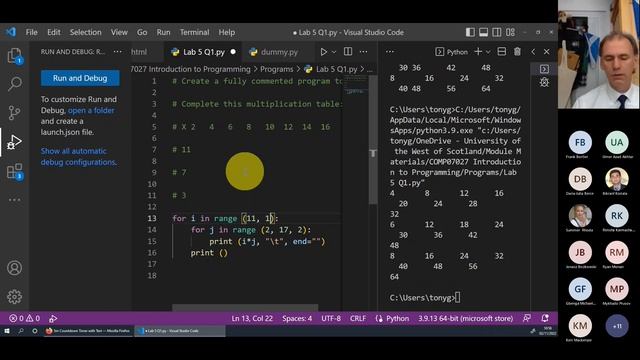Click the +11 participants avatar
640x360 pixels.
[x=617, y=326]
